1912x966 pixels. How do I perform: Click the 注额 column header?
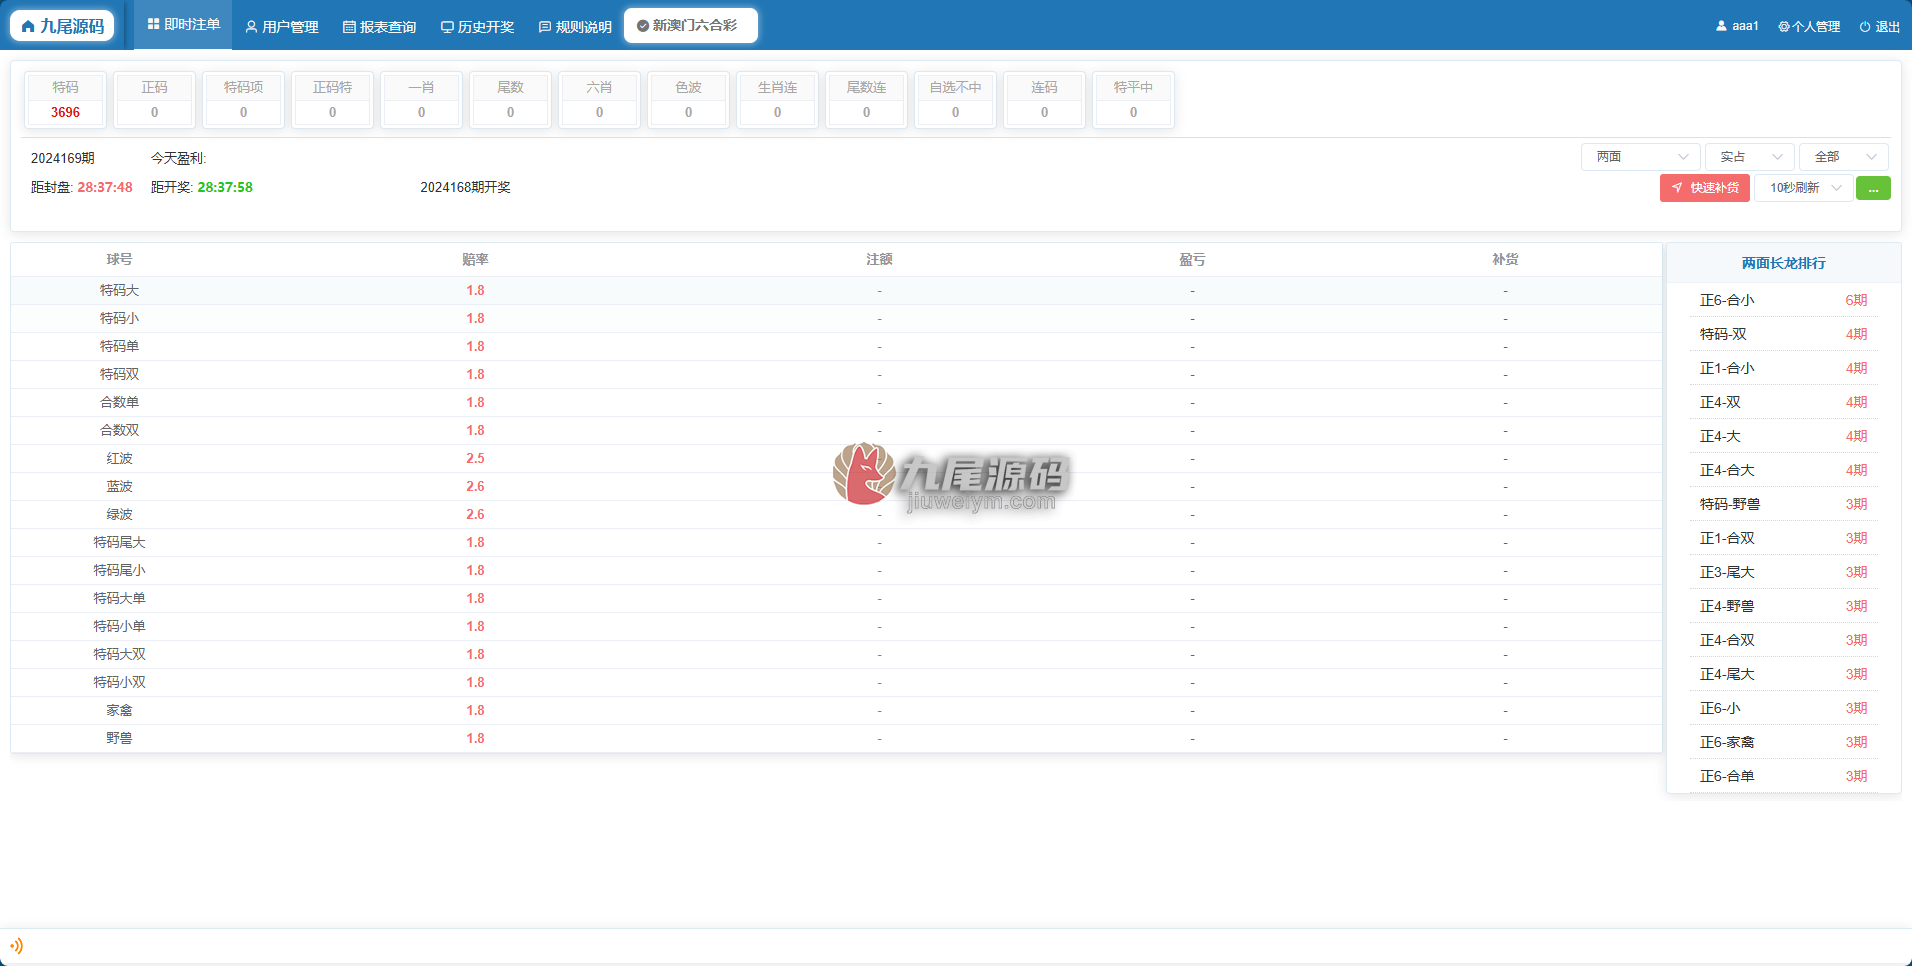click(x=879, y=259)
